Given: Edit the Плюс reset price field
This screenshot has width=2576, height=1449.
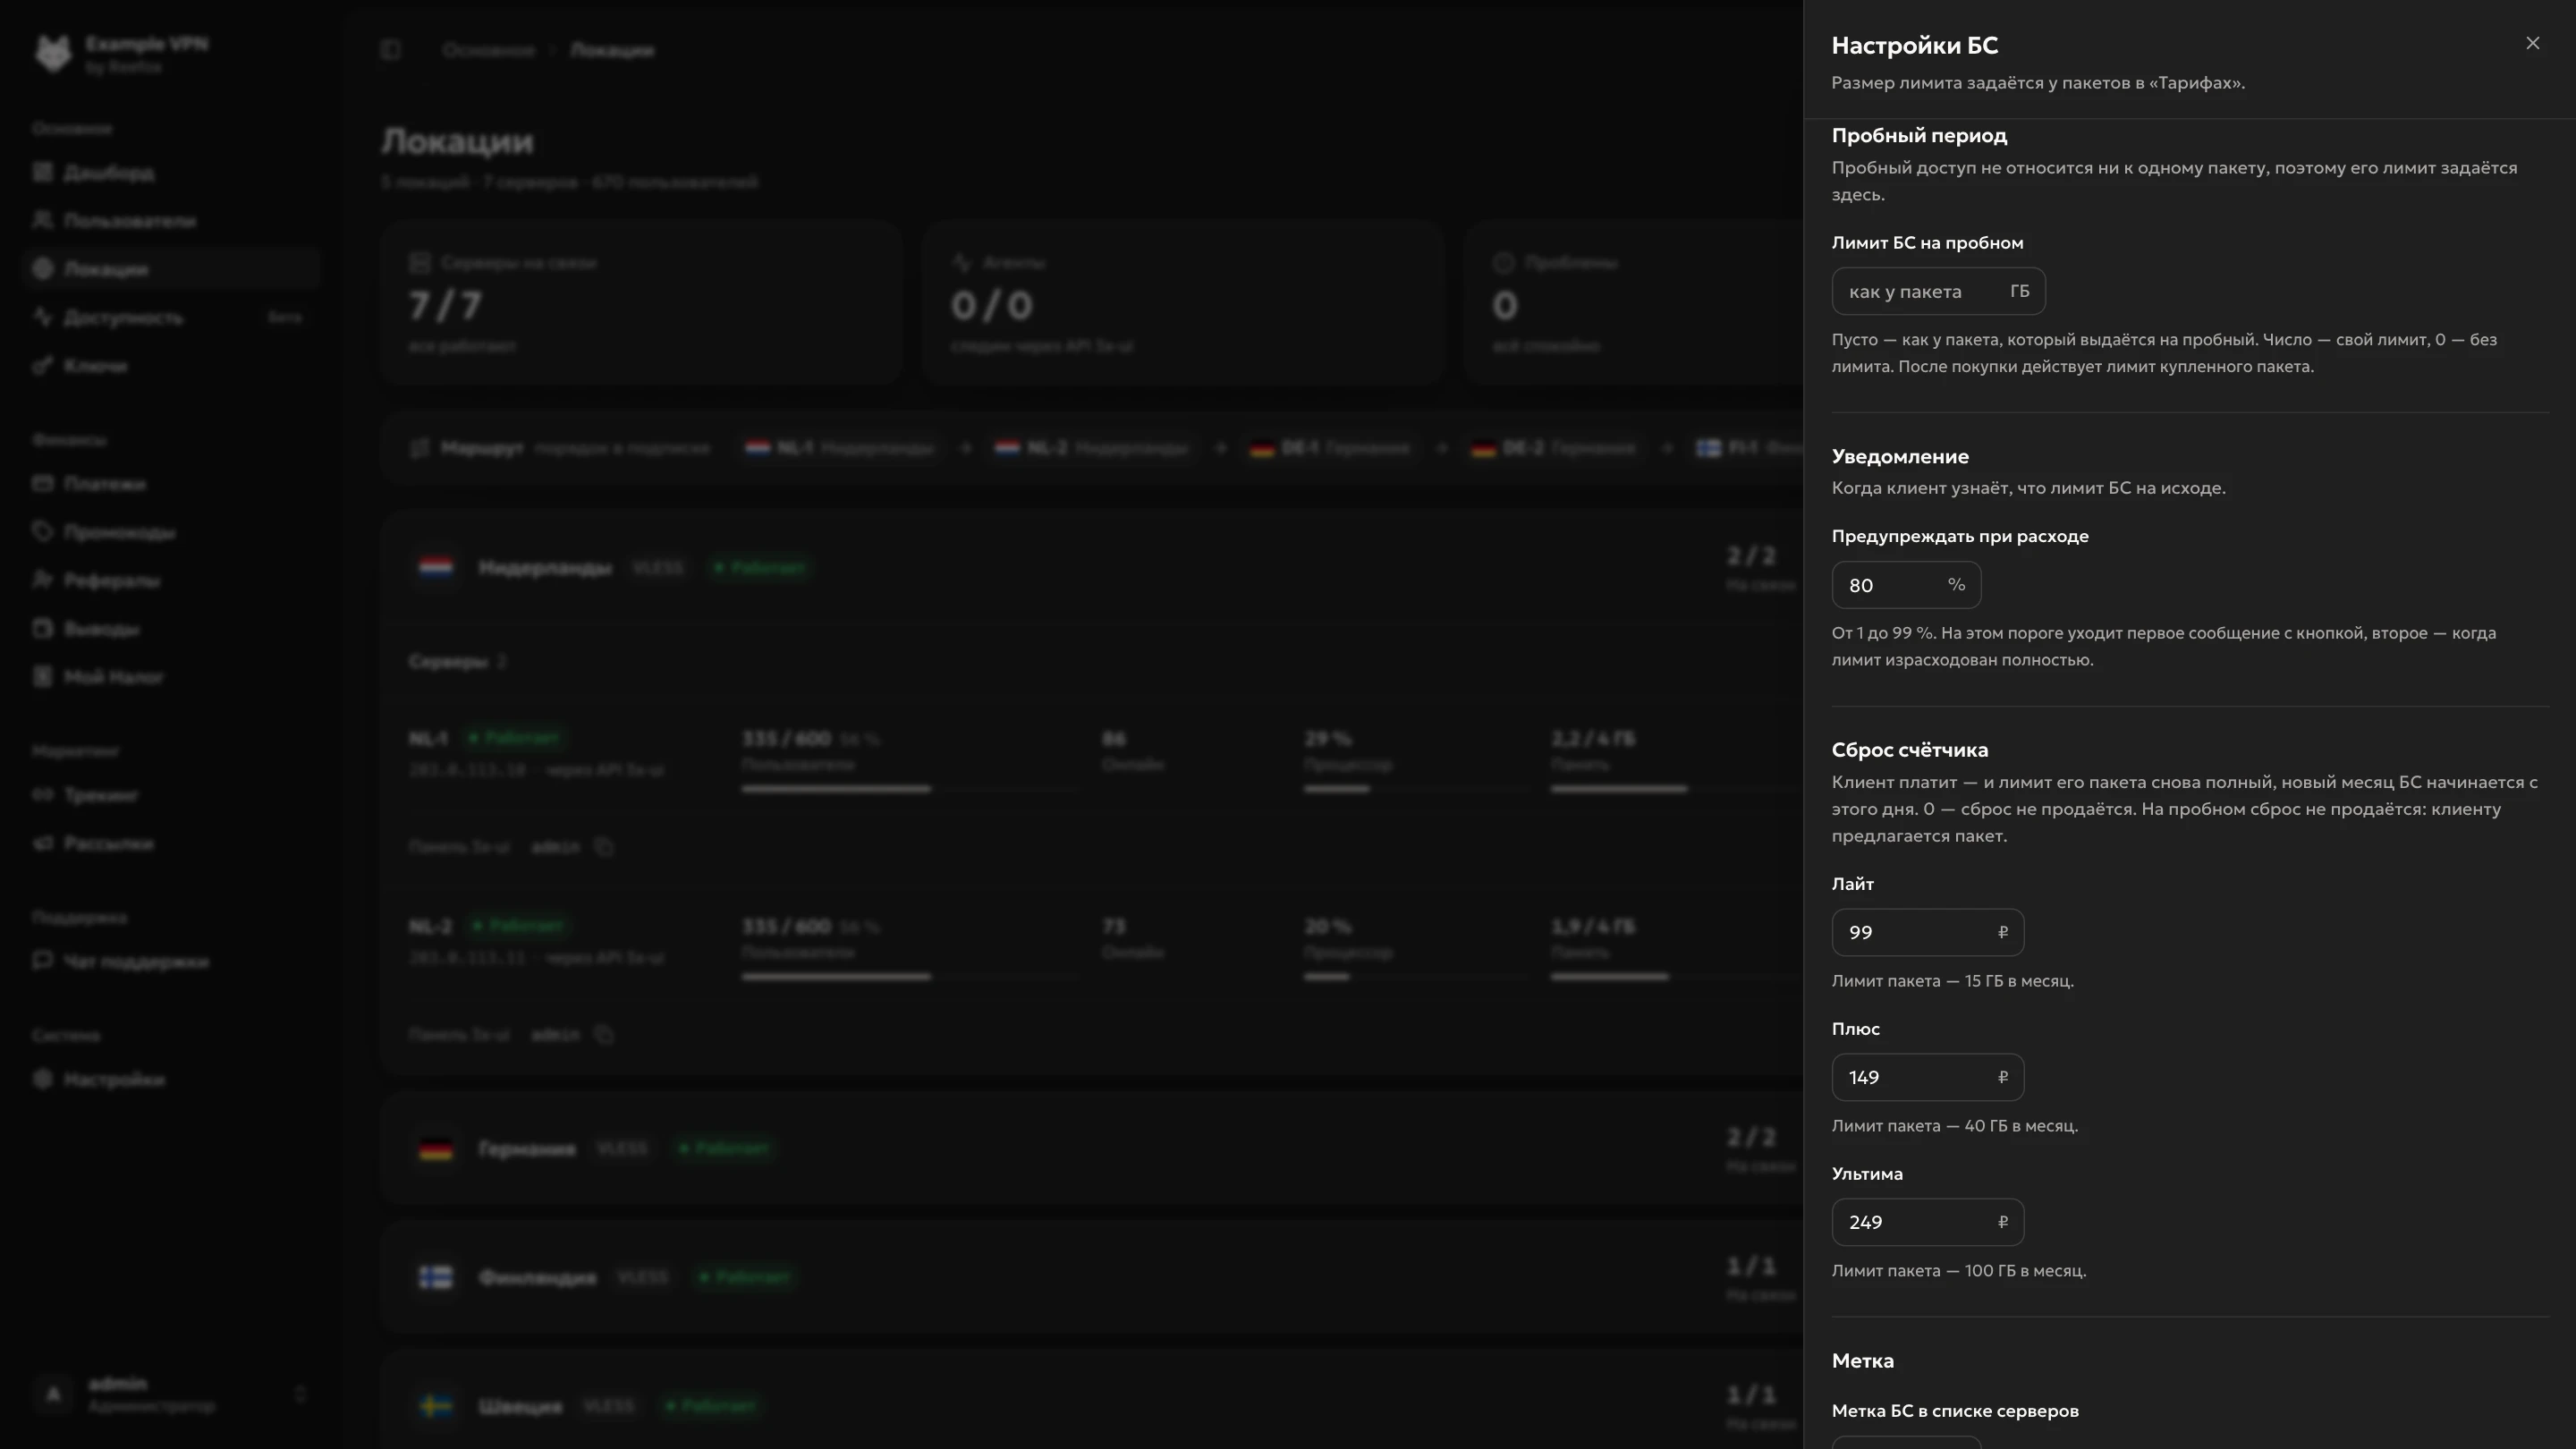Looking at the screenshot, I should click(1927, 1077).
